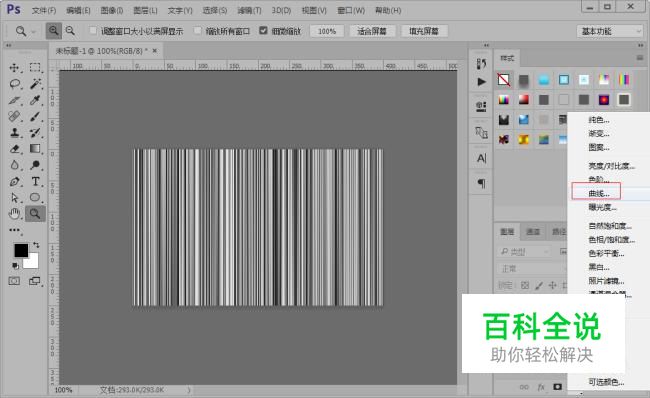The height and width of the screenshot is (398, 650).
Task: Close the 未标题-1 document tab
Action: (x=155, y=51)
